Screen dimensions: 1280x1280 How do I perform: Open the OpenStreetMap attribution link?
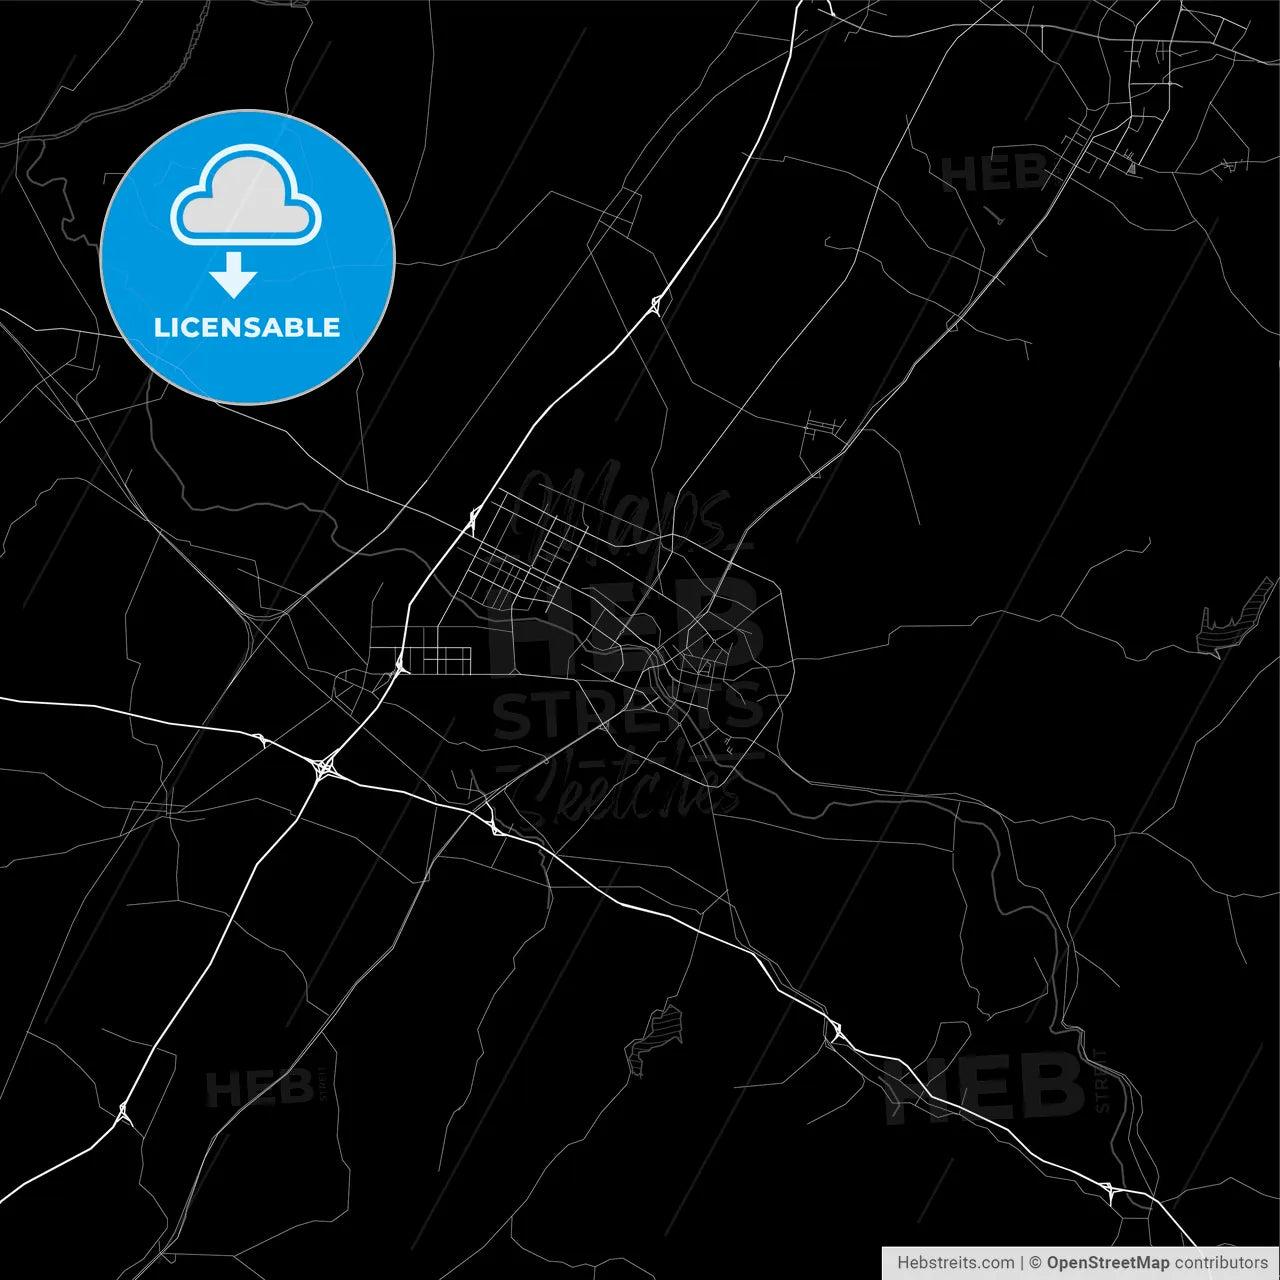coord(1108,1263)
